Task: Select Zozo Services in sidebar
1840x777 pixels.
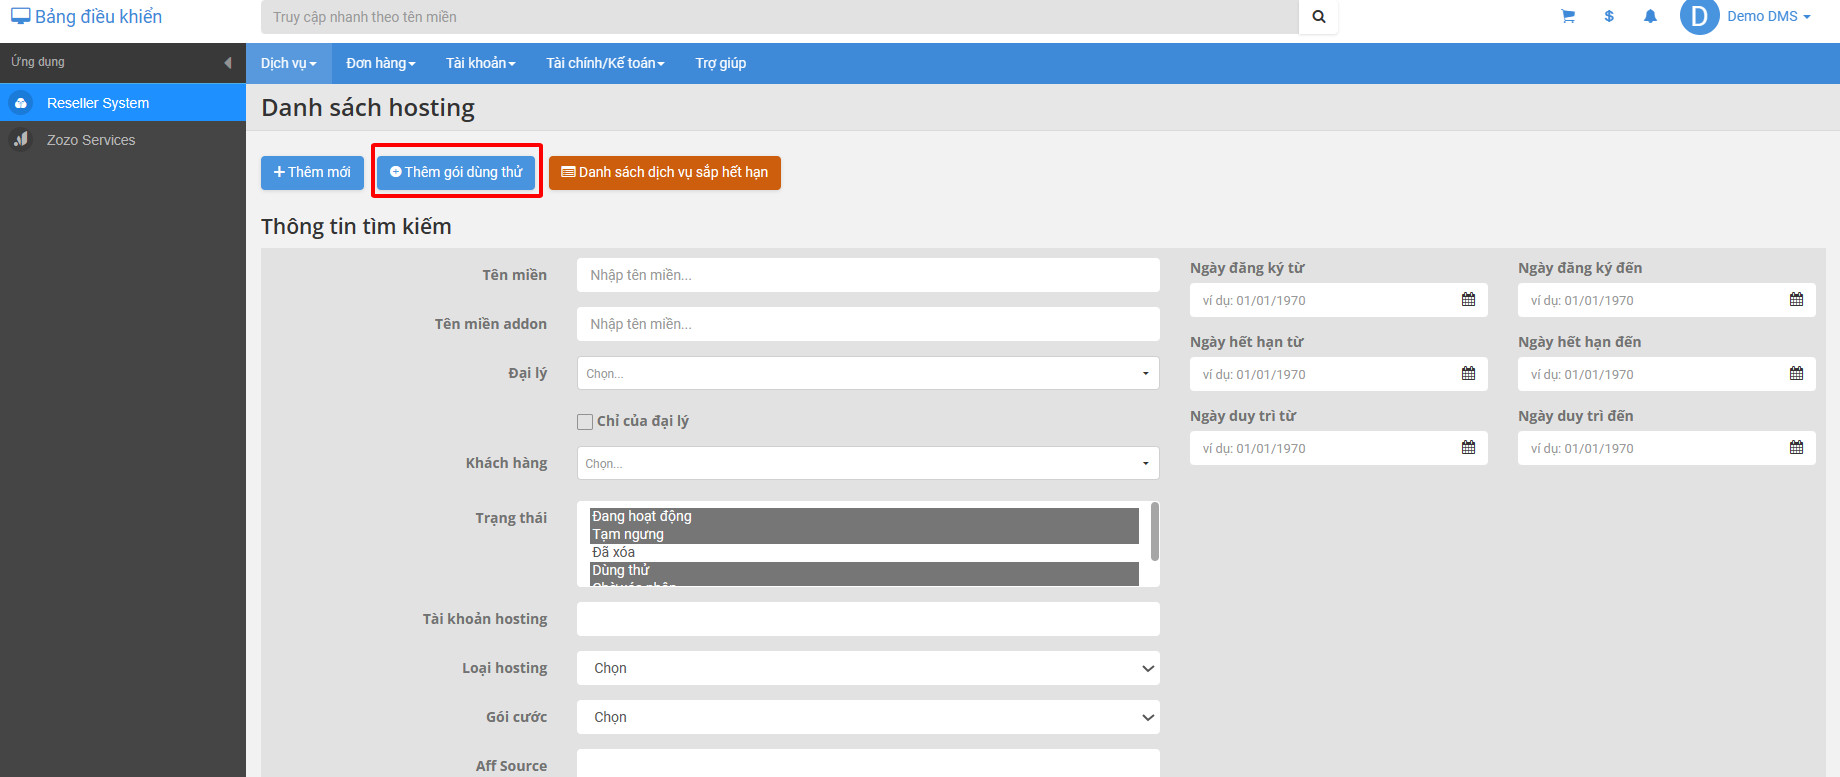Action: pos(123,140)
